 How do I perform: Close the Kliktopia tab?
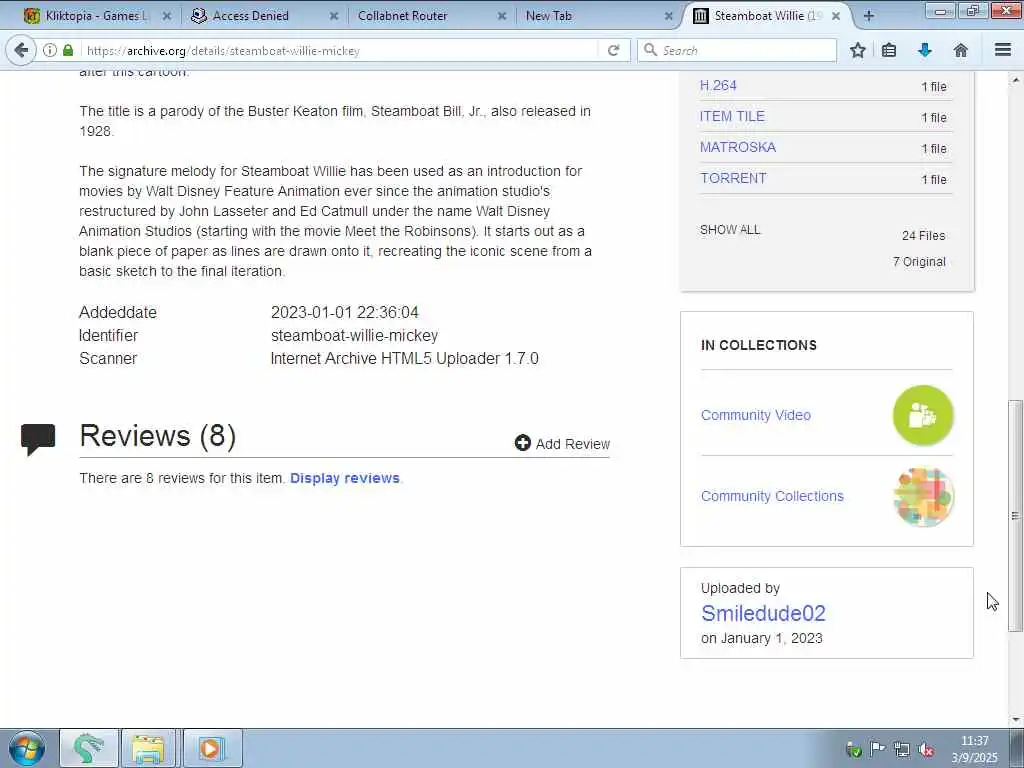click(x=167, y=16)
